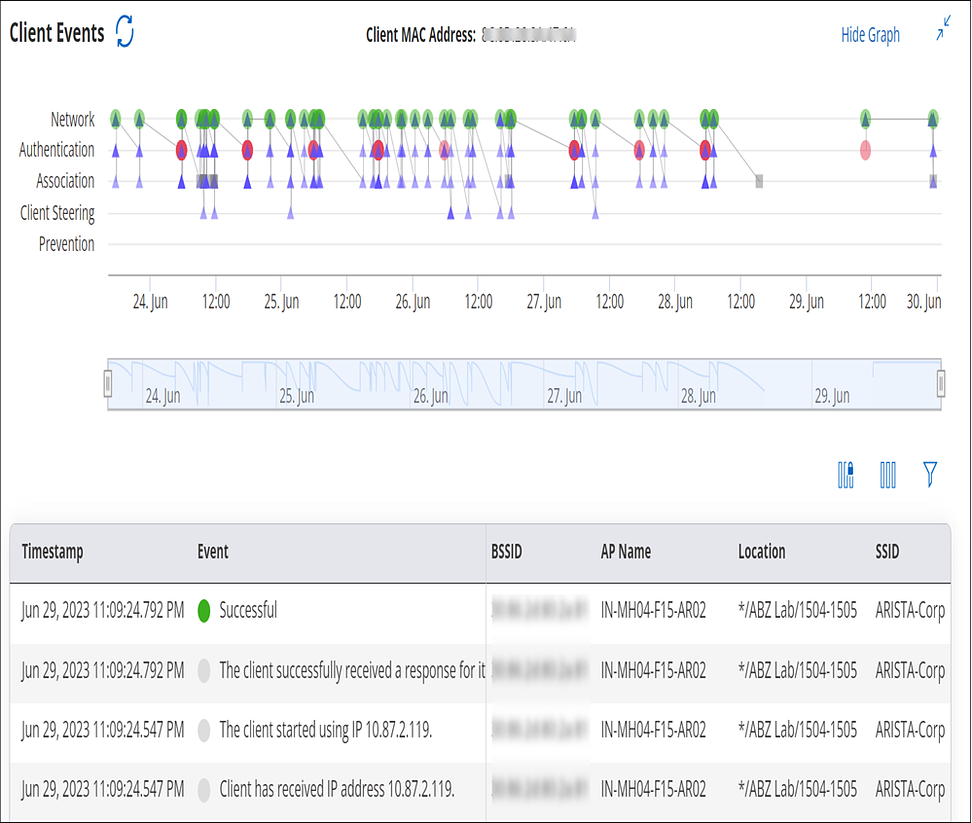Viewport: 972px width, 823px height.
Task: Click the pink authentication marker near 29 Jun 12:00
Action: point(865,150)
